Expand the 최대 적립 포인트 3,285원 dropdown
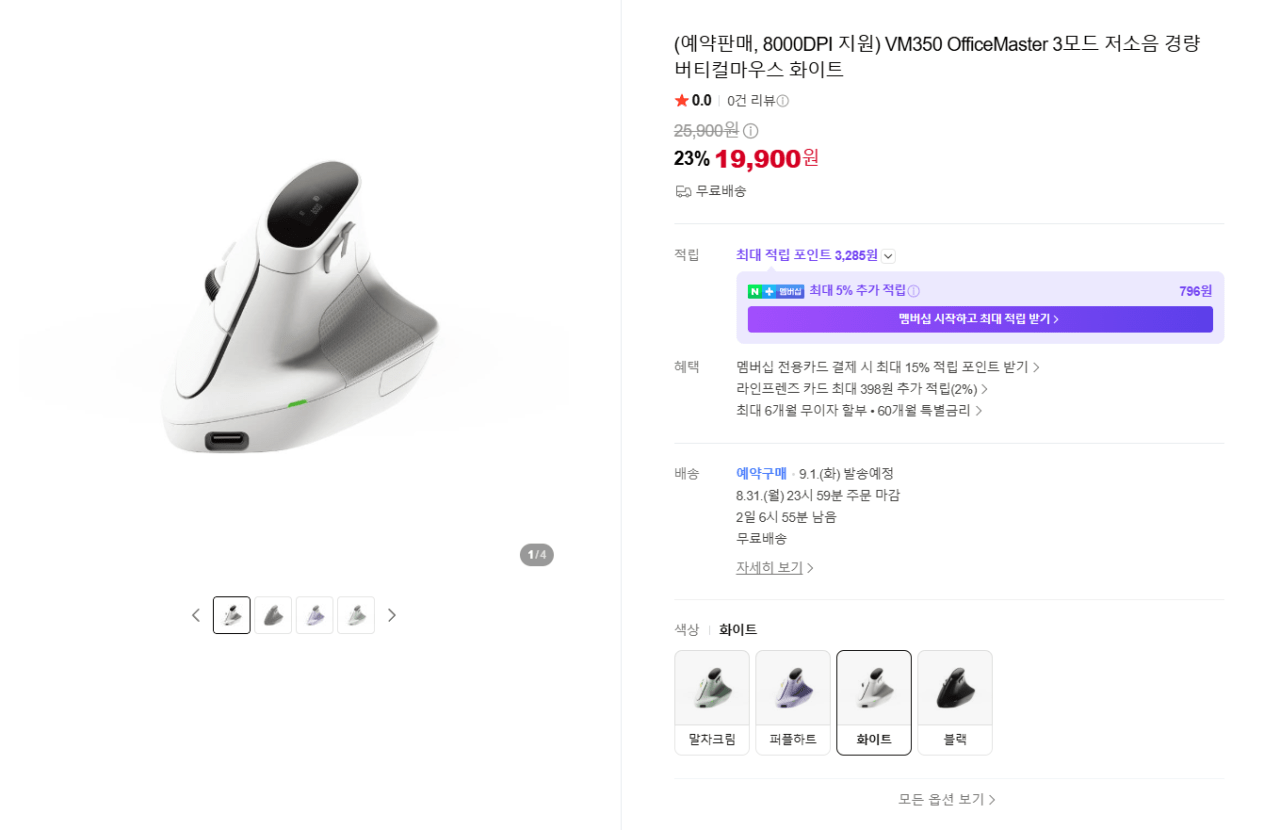Image resolution: width=1280 pixels, height=830 pixels. pyautogui.click(x=889, y=256)
